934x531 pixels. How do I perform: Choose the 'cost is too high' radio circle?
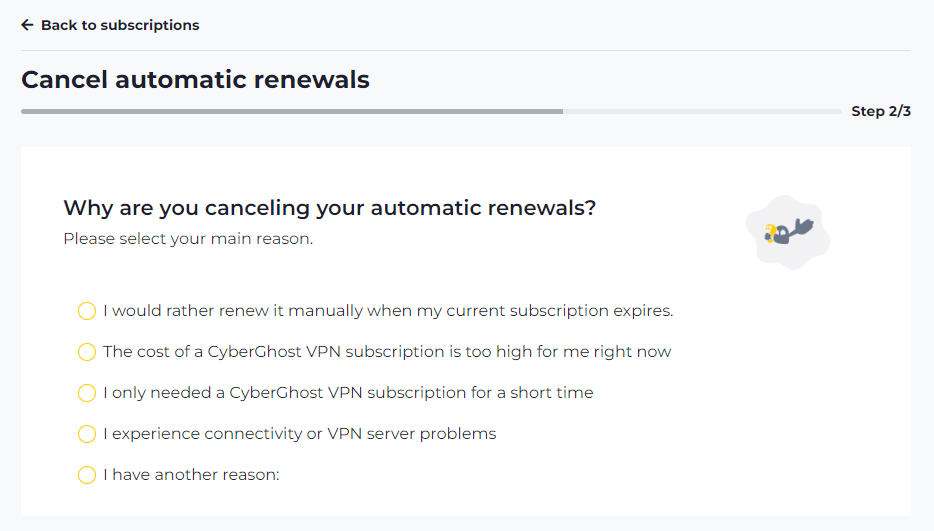coord(87,352)
